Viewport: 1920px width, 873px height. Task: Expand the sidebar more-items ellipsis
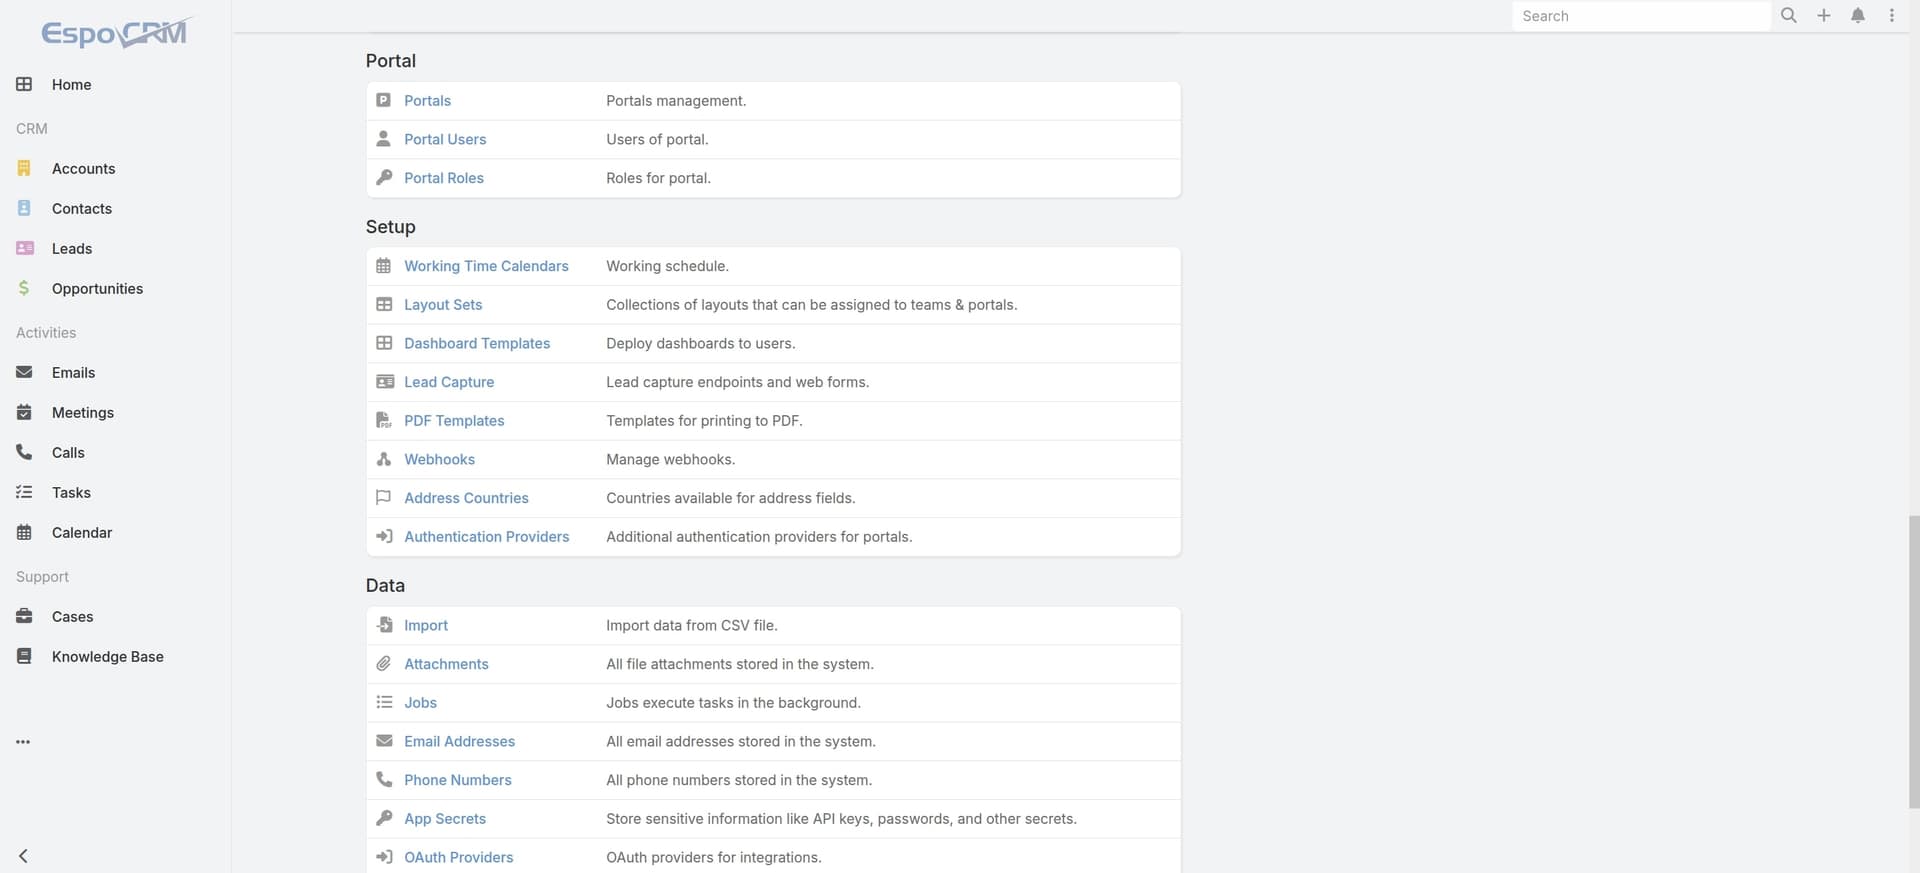pos(23,742)
